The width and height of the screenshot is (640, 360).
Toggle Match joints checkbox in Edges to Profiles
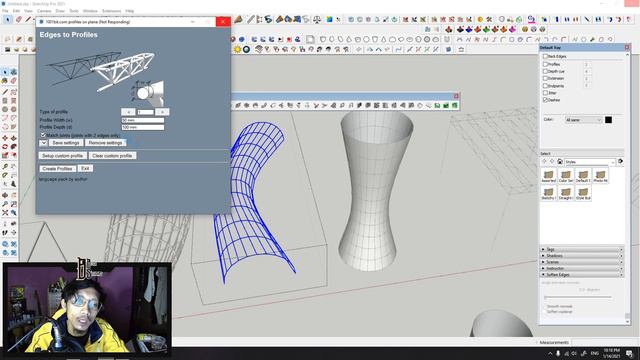43,135
